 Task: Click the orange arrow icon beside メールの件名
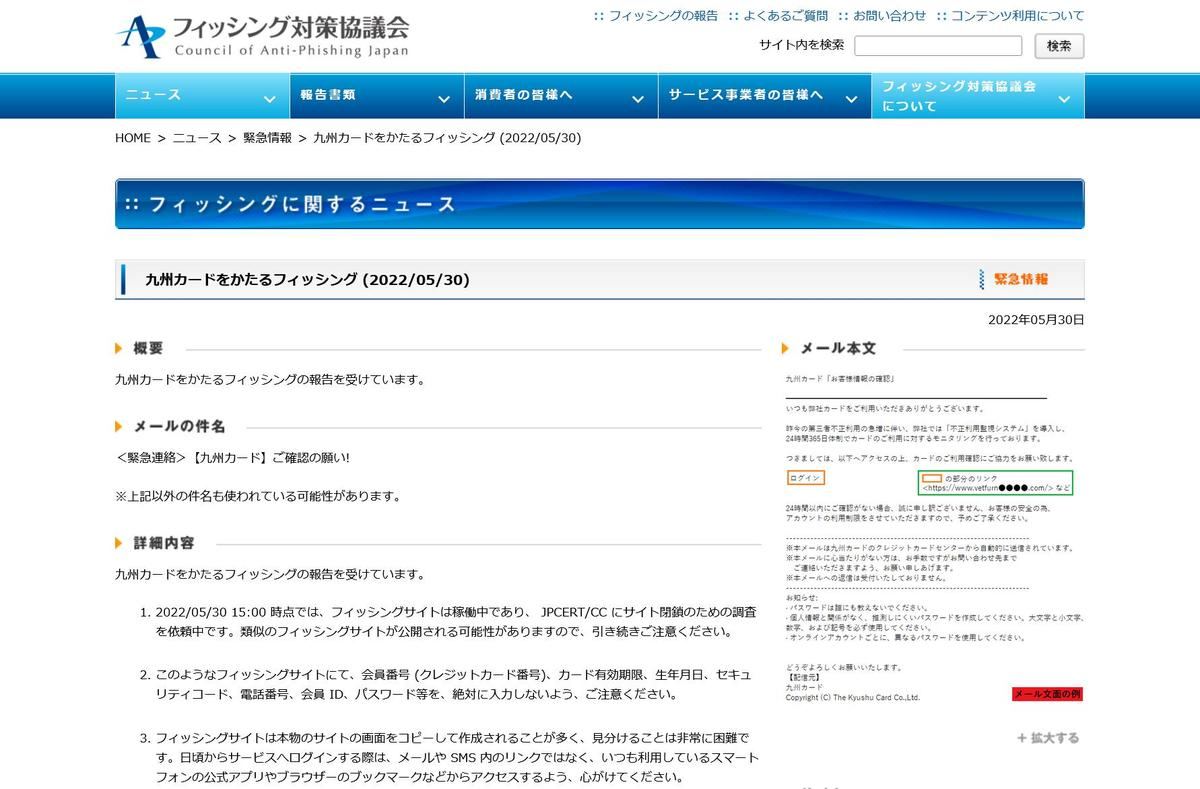click(120, 426)
